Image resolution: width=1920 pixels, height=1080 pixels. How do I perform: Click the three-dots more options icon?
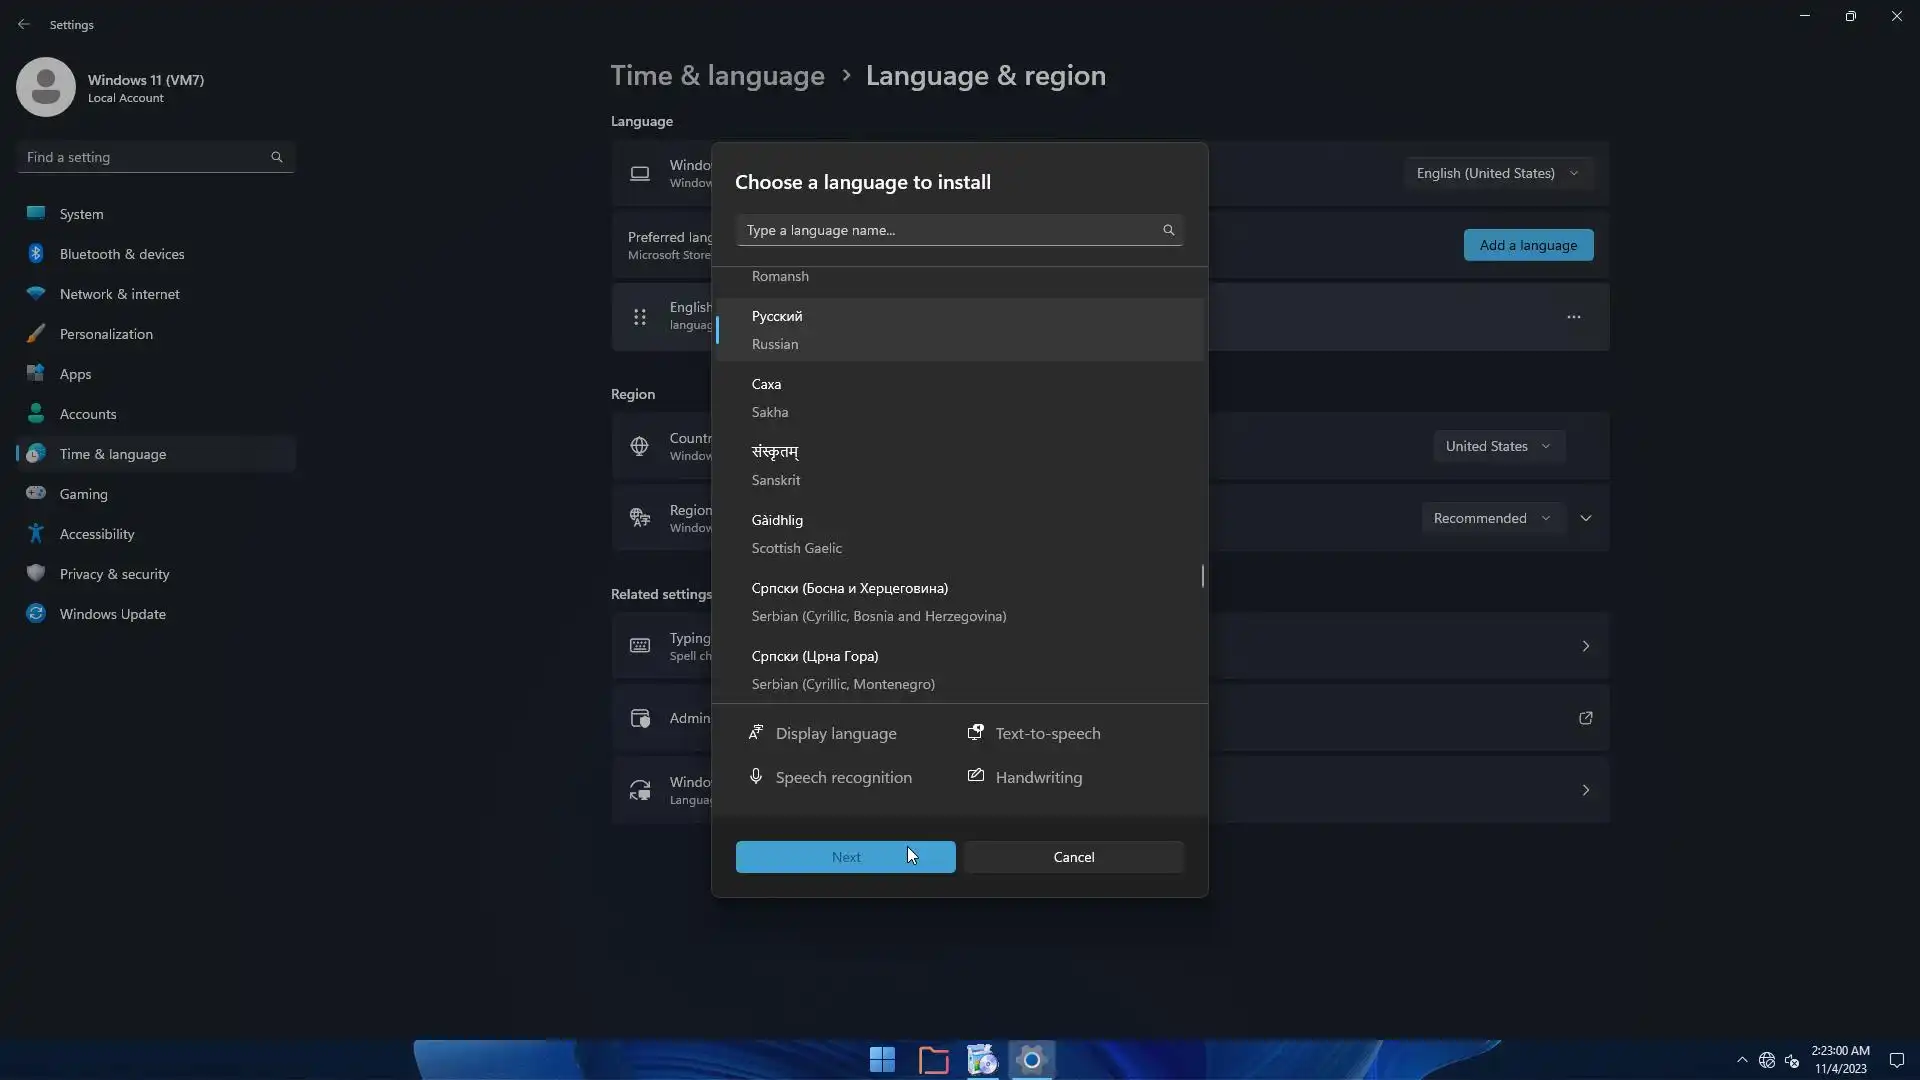(x=1573, y=317)
